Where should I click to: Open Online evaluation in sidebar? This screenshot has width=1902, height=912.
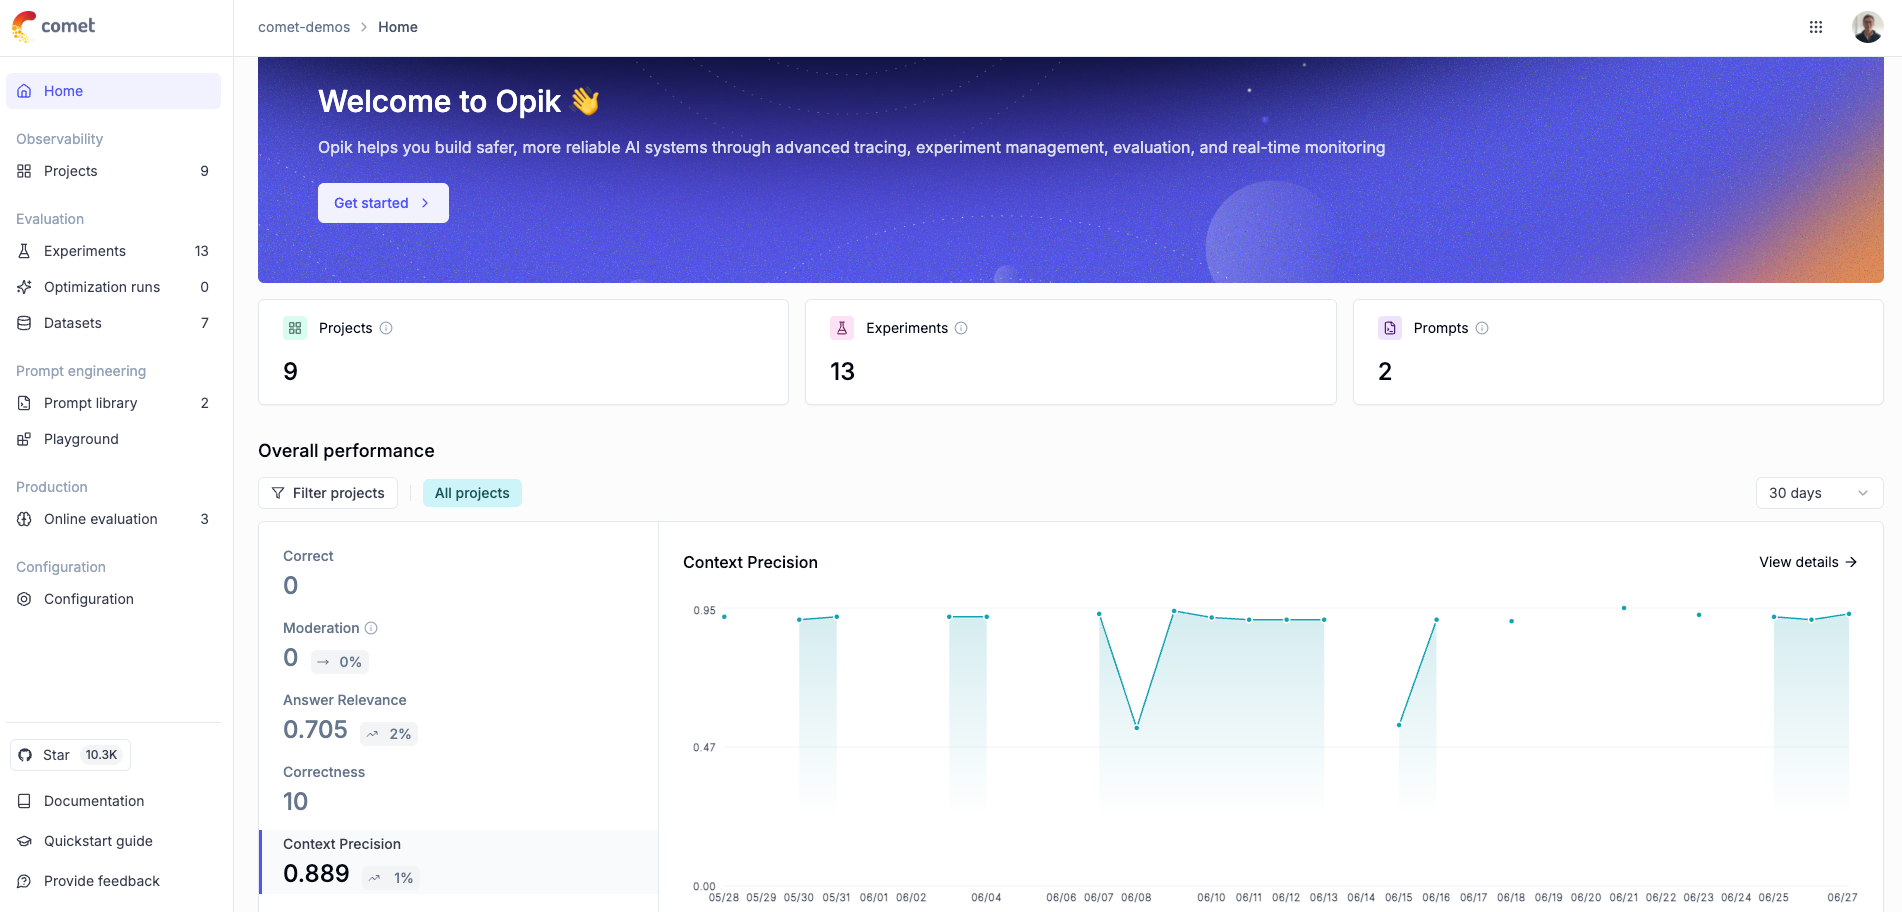pyautogui.click(x=113, y=519)
